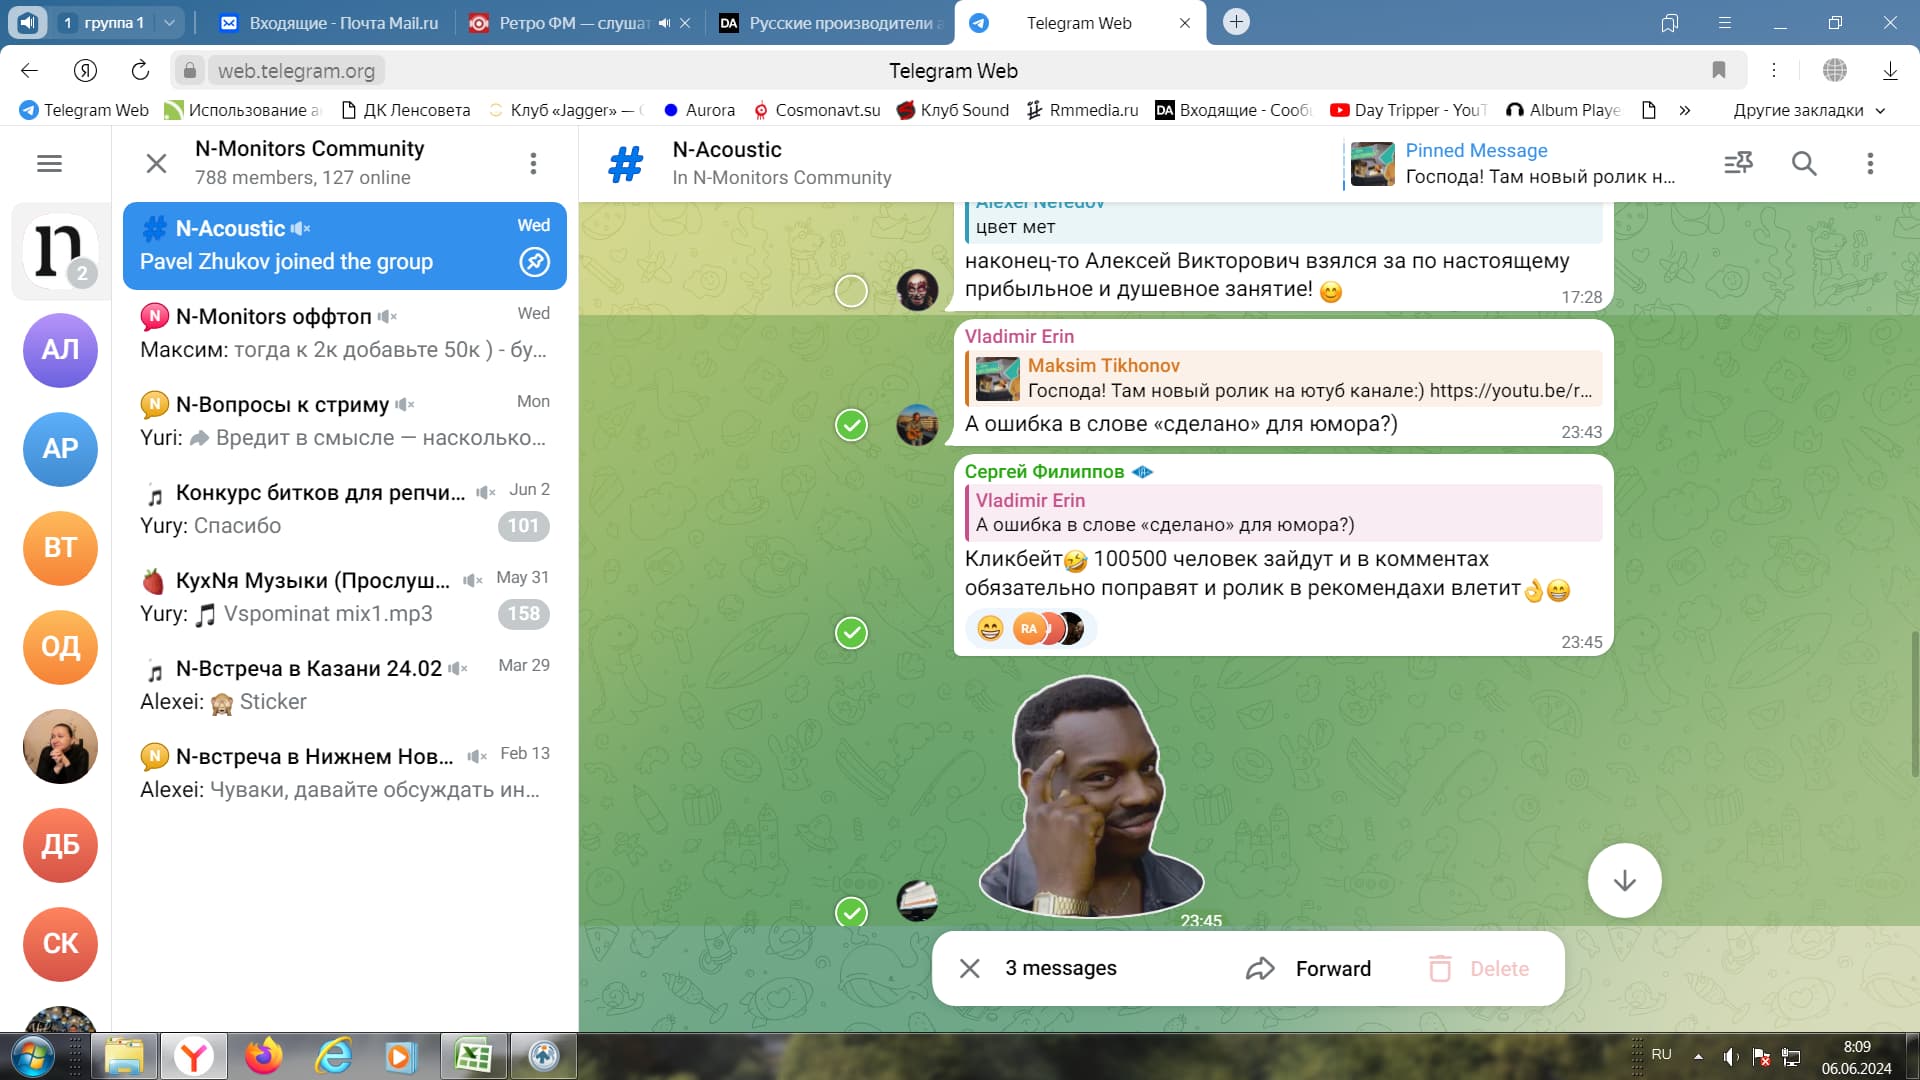The image size is (1920, 1080).
Task: Open N-Встреча в Казани 24.02 topic
Action: coord(345,685)
